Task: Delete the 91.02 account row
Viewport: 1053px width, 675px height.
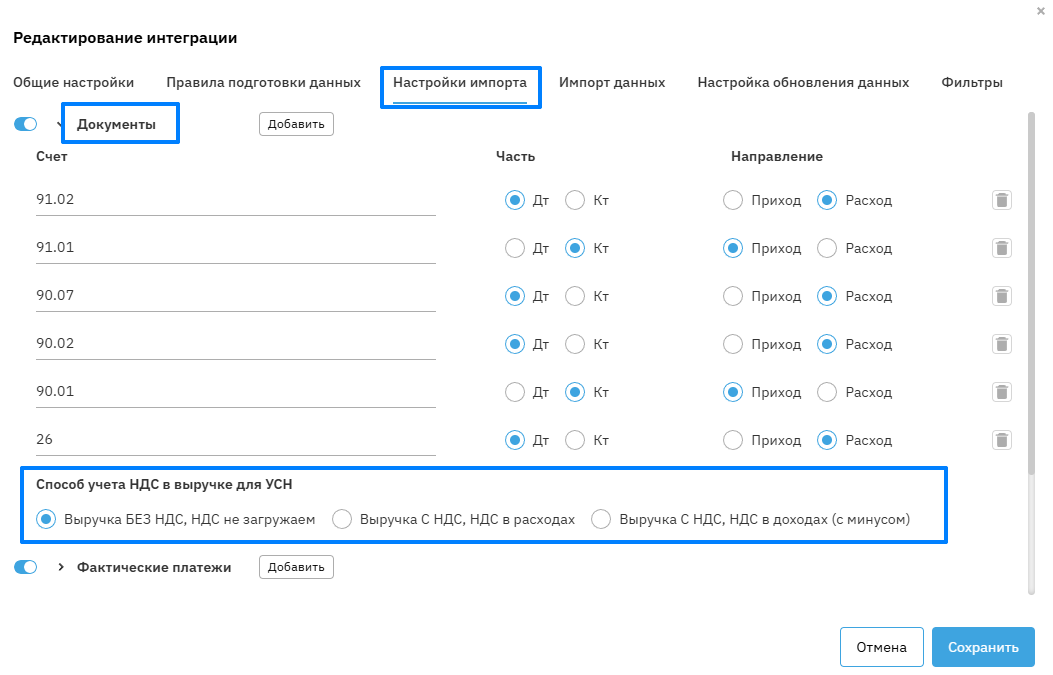Action: pyautogui.click(x=1001, y=200)
